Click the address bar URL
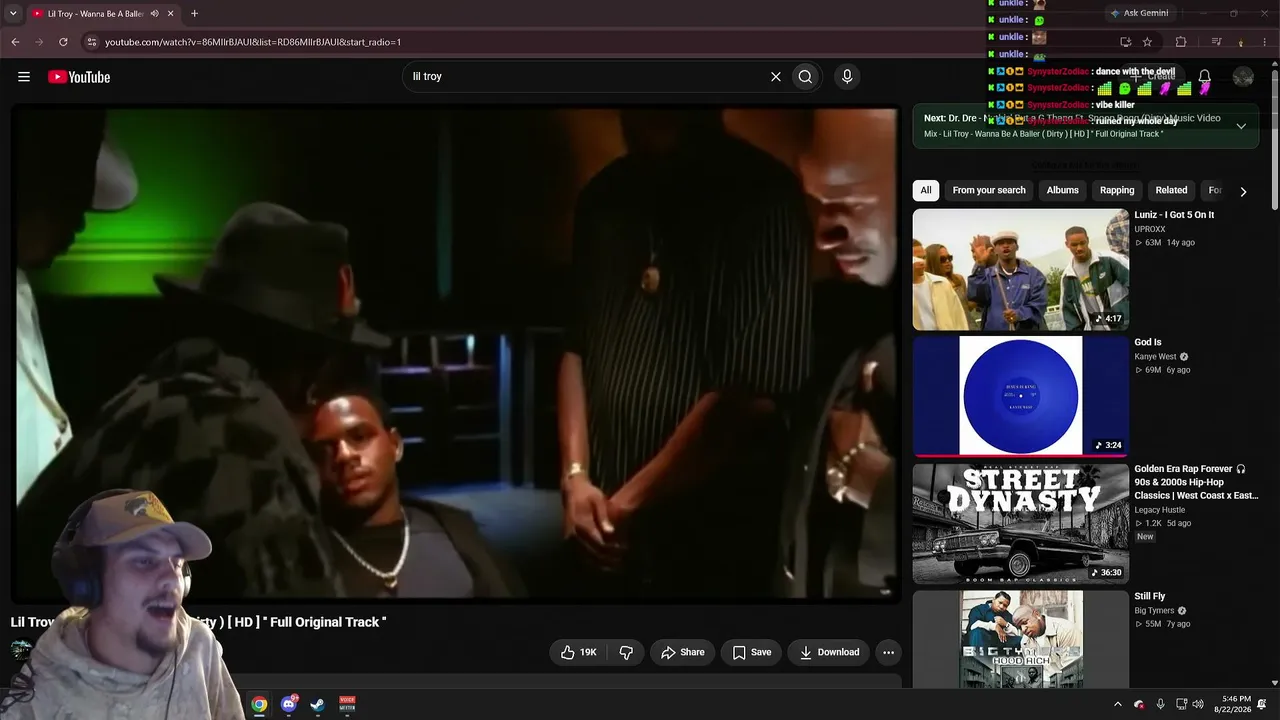 click(x=253, y=42)
